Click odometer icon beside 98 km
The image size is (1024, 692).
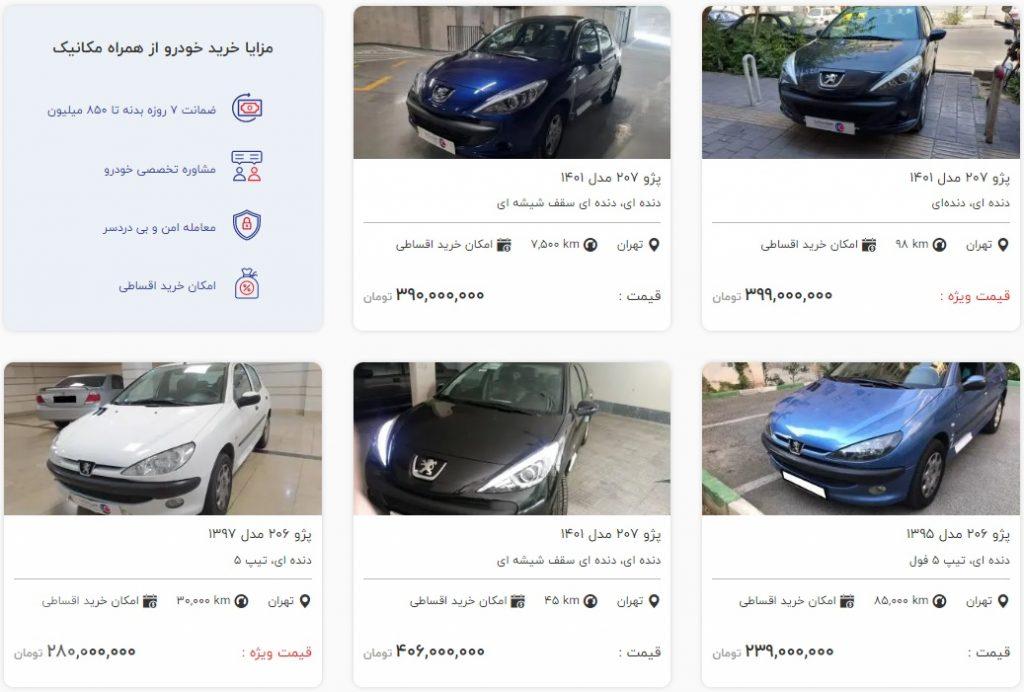coord(939,245)
